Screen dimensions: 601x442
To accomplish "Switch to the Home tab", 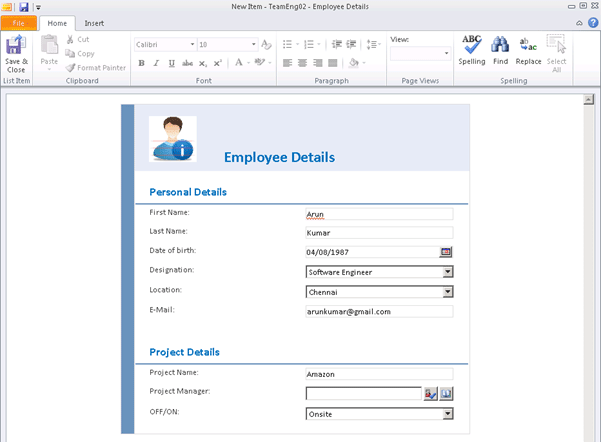I will (x=57, y=23).
